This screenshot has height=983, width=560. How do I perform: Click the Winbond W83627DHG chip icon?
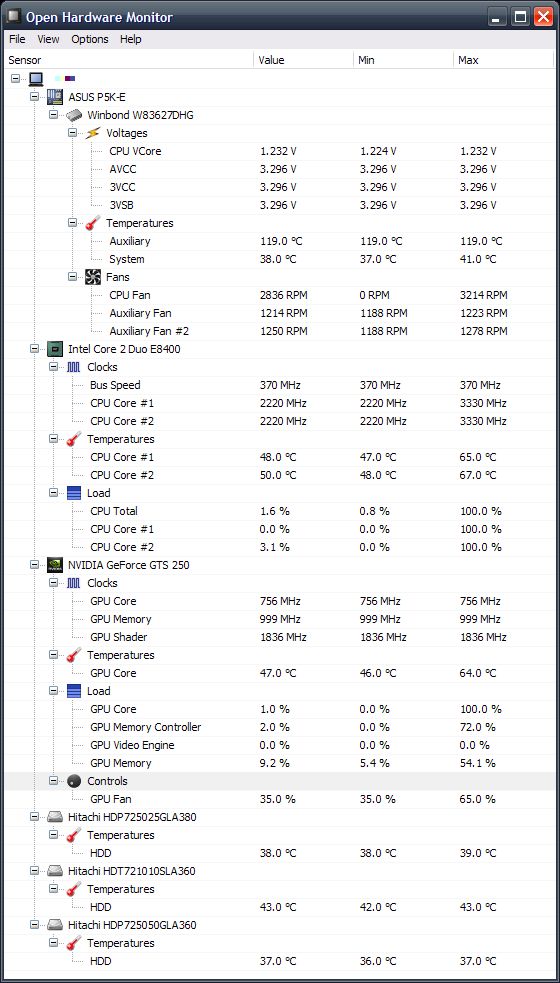pyautogui.click(x=74, y=115)
